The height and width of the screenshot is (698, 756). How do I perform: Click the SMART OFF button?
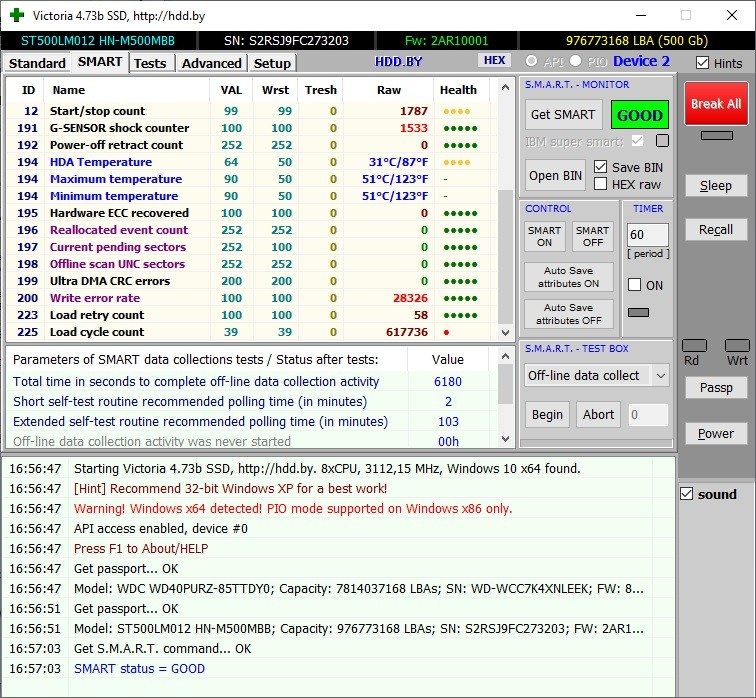click(593, 236)
